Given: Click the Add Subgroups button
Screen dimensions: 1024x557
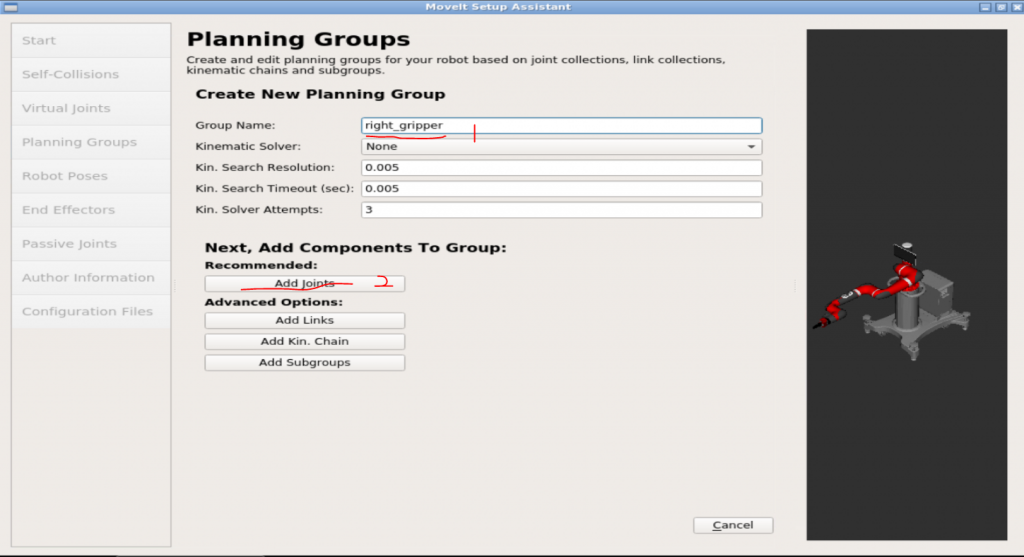Looking at the screenshot, I should pos(304,363).
